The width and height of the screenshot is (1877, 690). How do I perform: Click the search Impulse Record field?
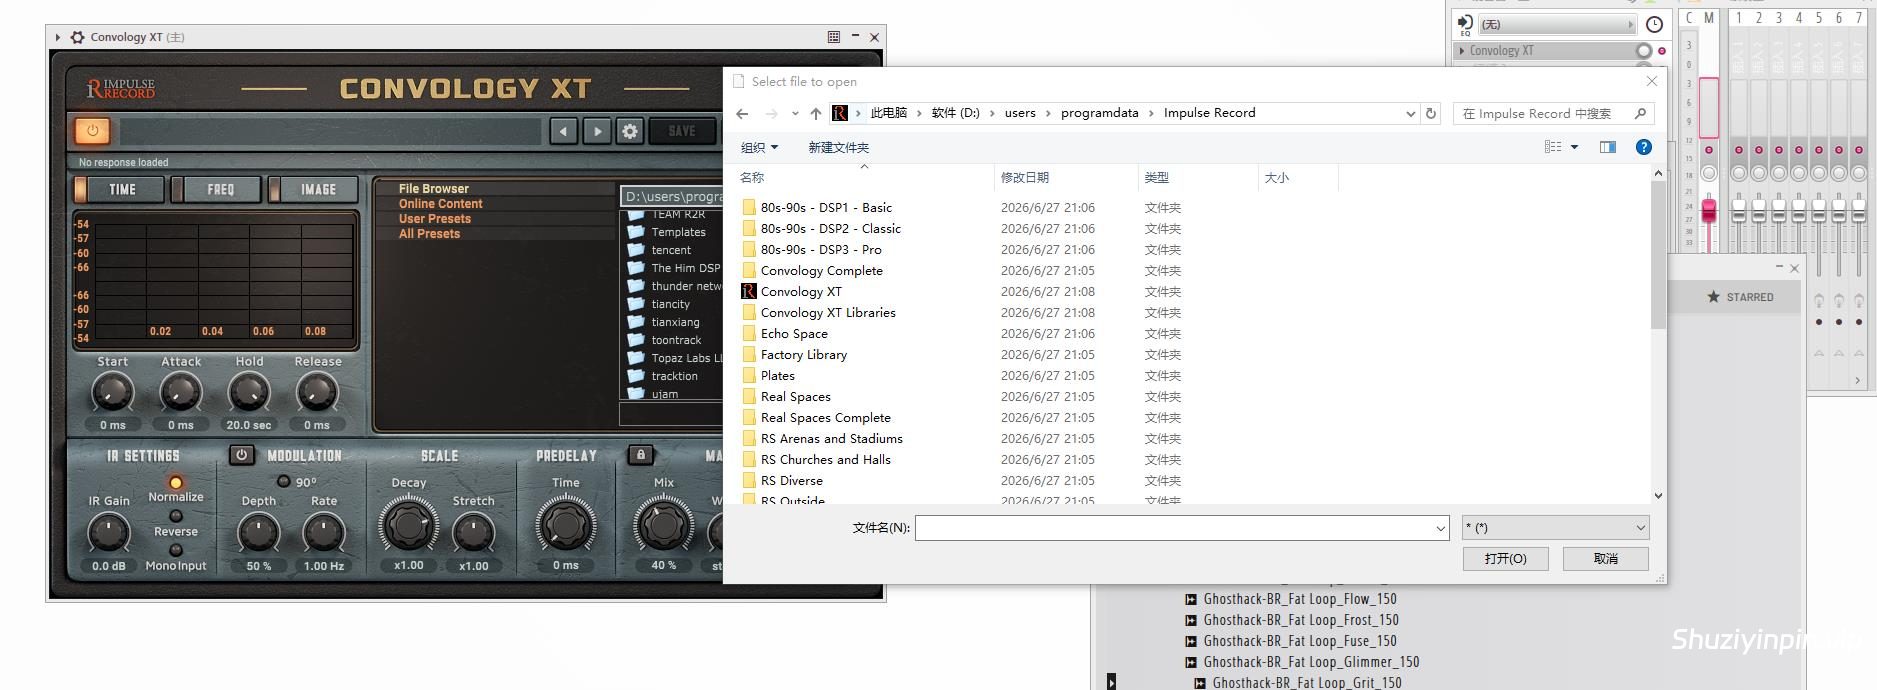(1553, 113)
